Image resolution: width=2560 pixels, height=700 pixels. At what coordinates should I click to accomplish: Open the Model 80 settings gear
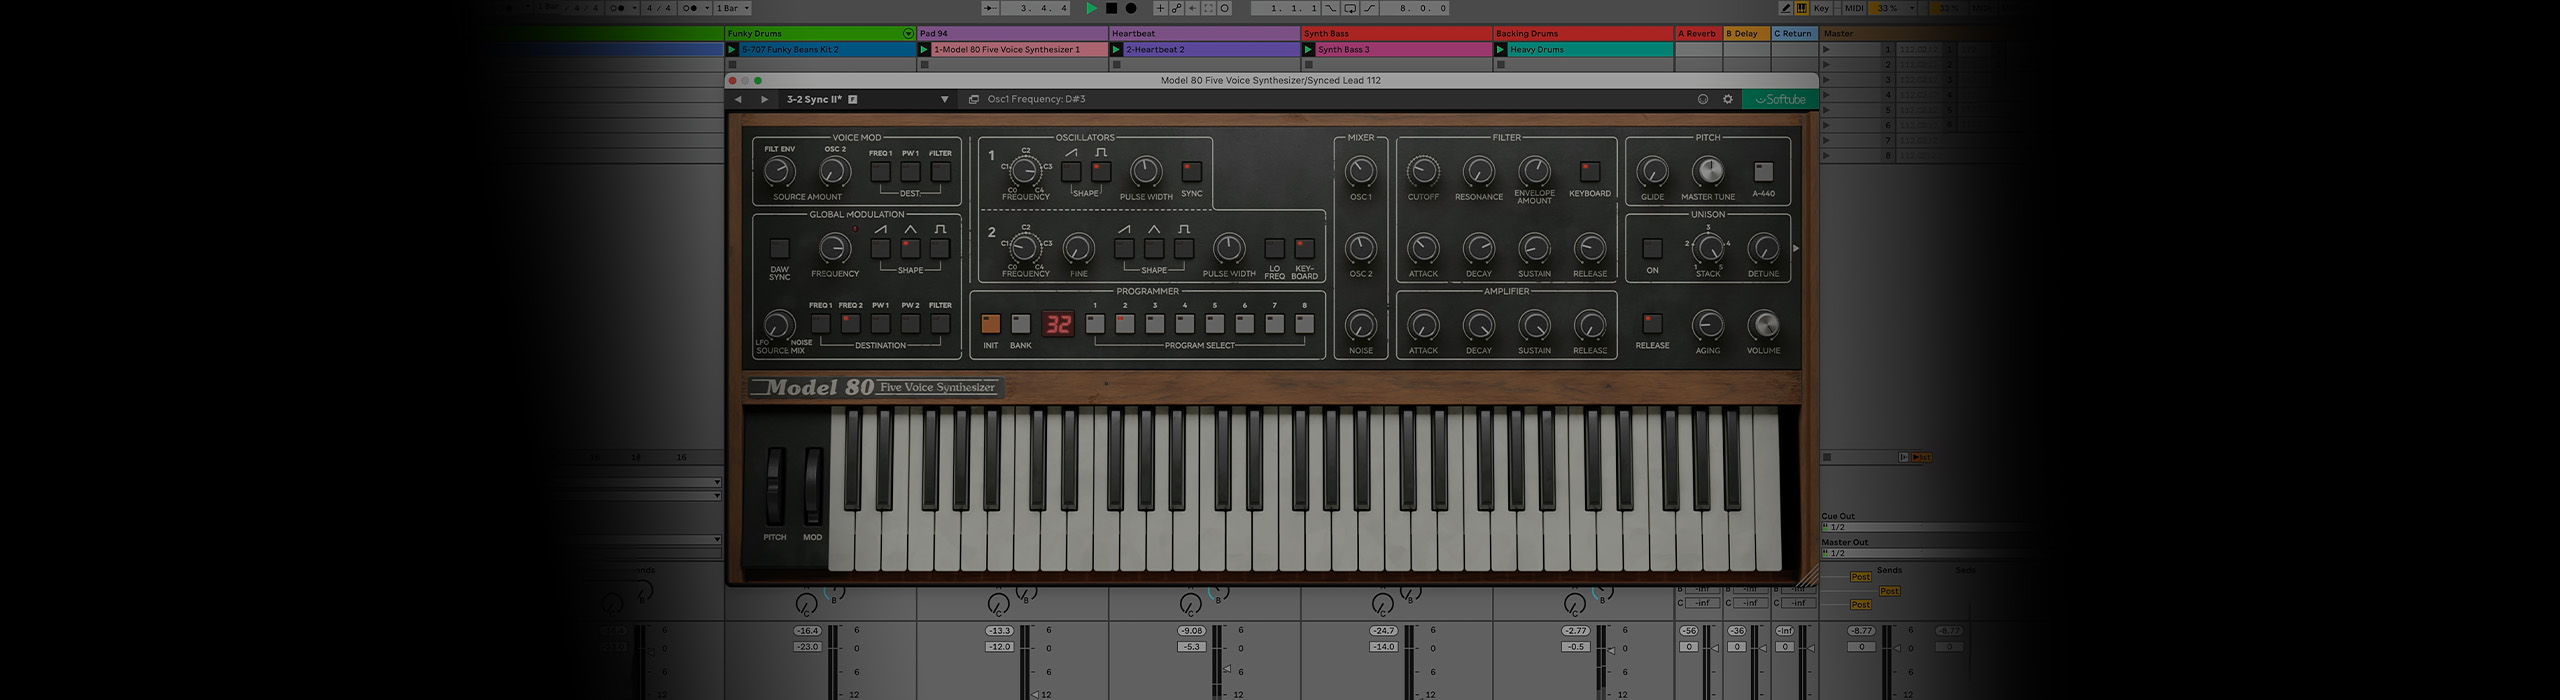pos(1728,100)
